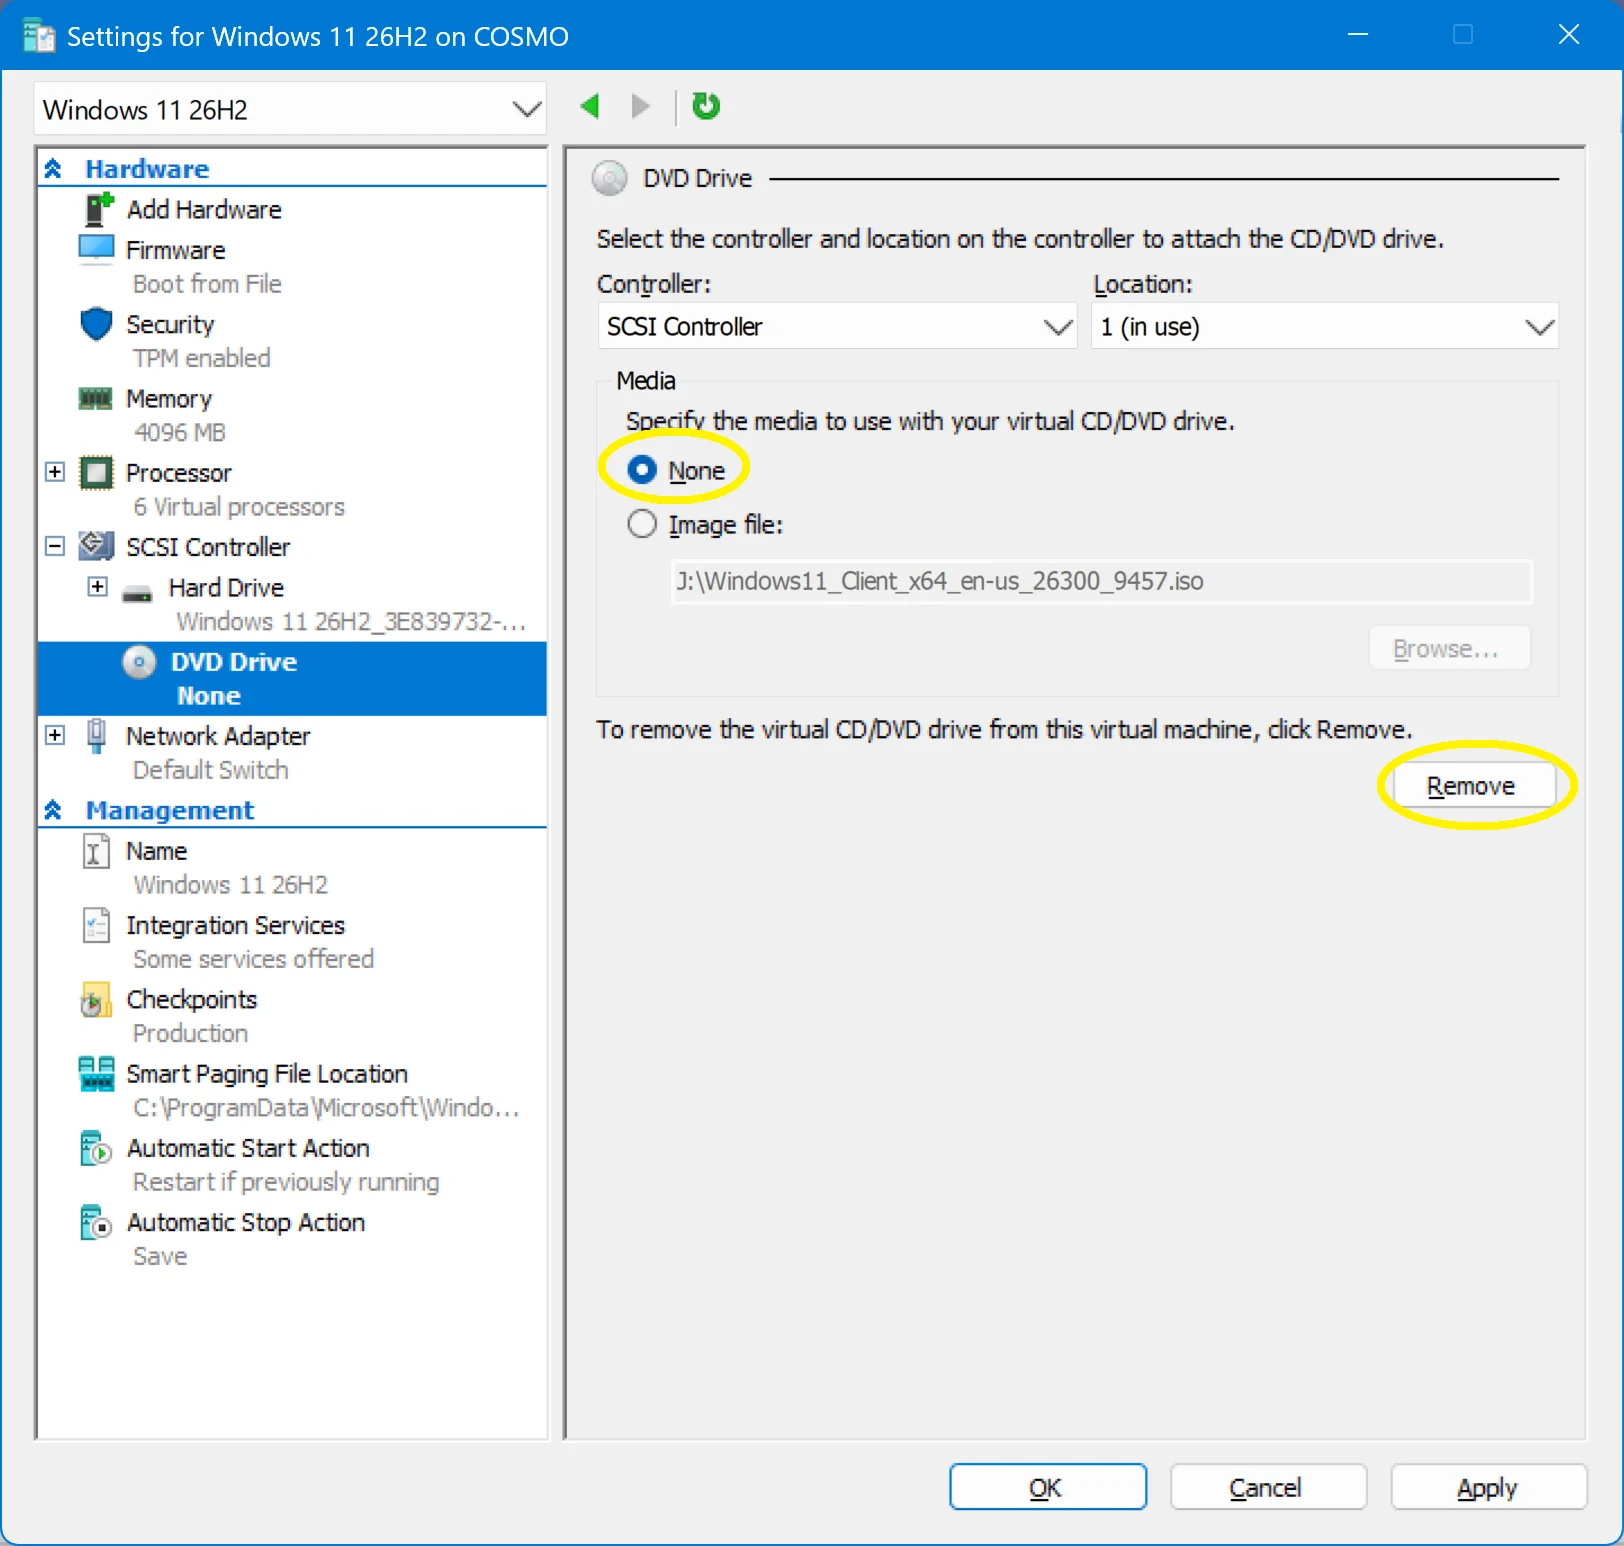Click the Memory chip icon

click(x=96, y=399)
